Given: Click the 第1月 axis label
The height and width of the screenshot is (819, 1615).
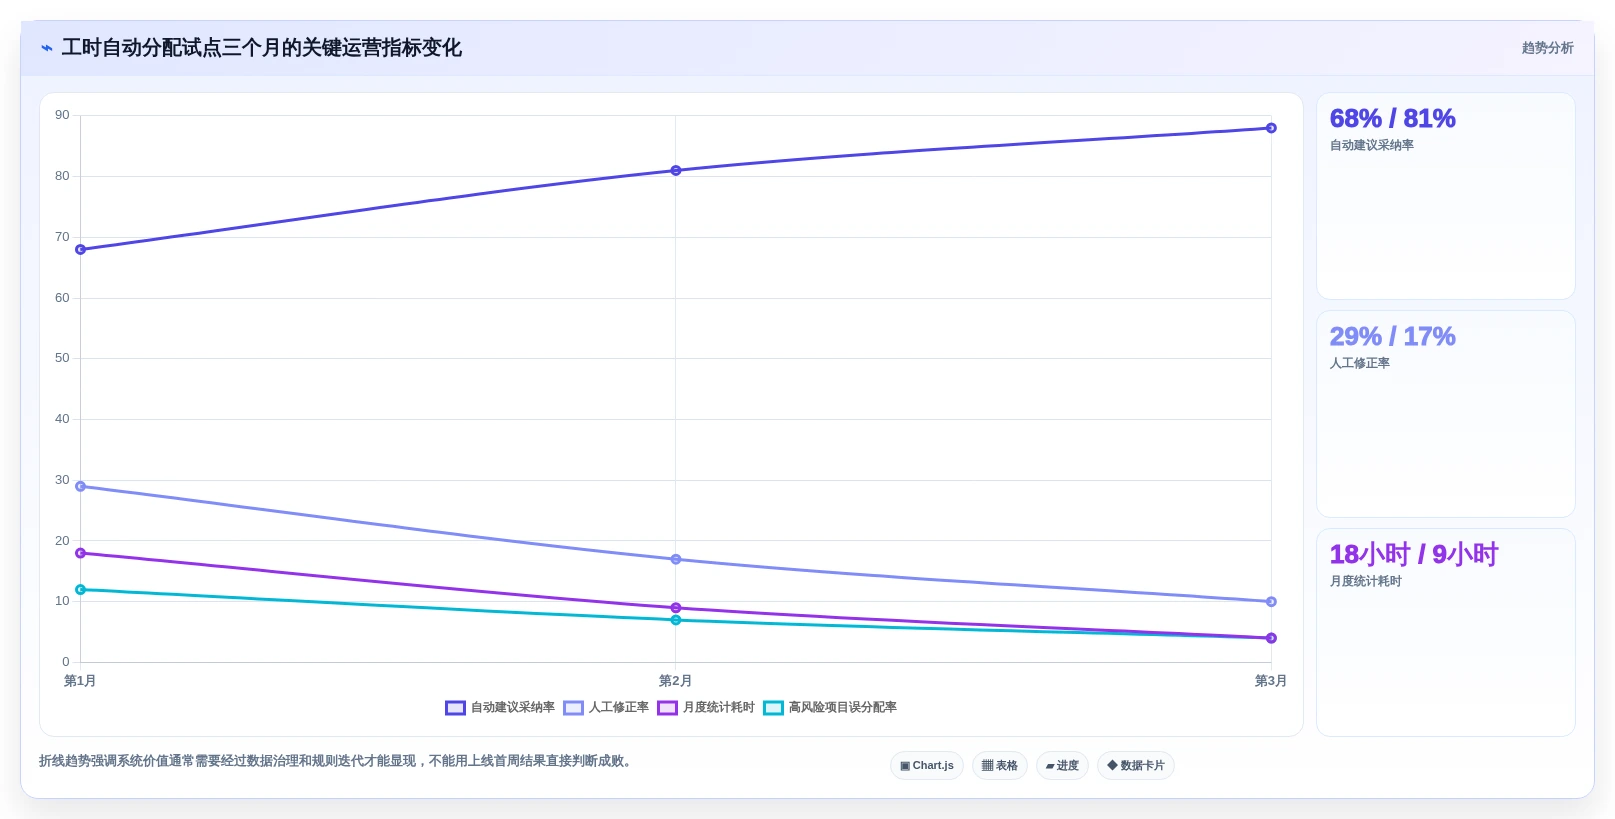Looking at the screenshot, I should click(x=80, y=681).
